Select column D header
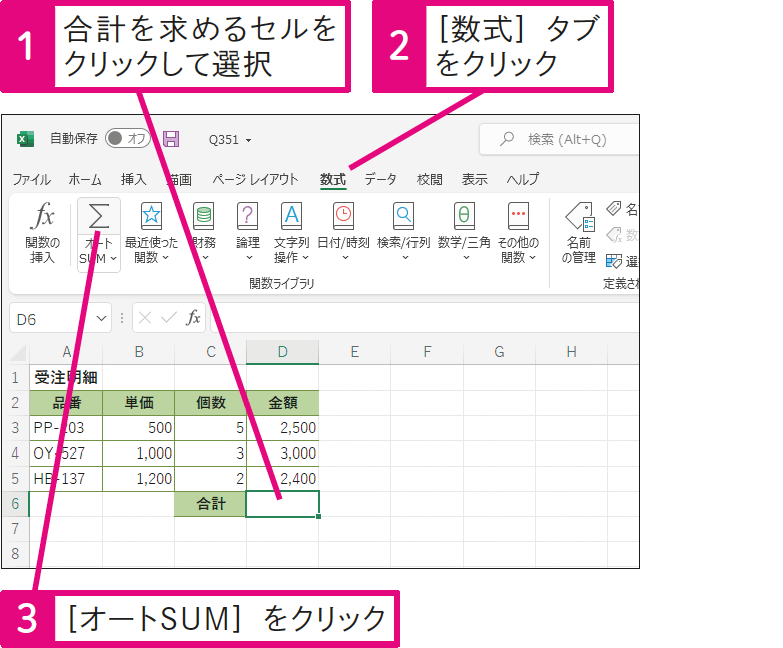783x648 pixels. [283, 352]
